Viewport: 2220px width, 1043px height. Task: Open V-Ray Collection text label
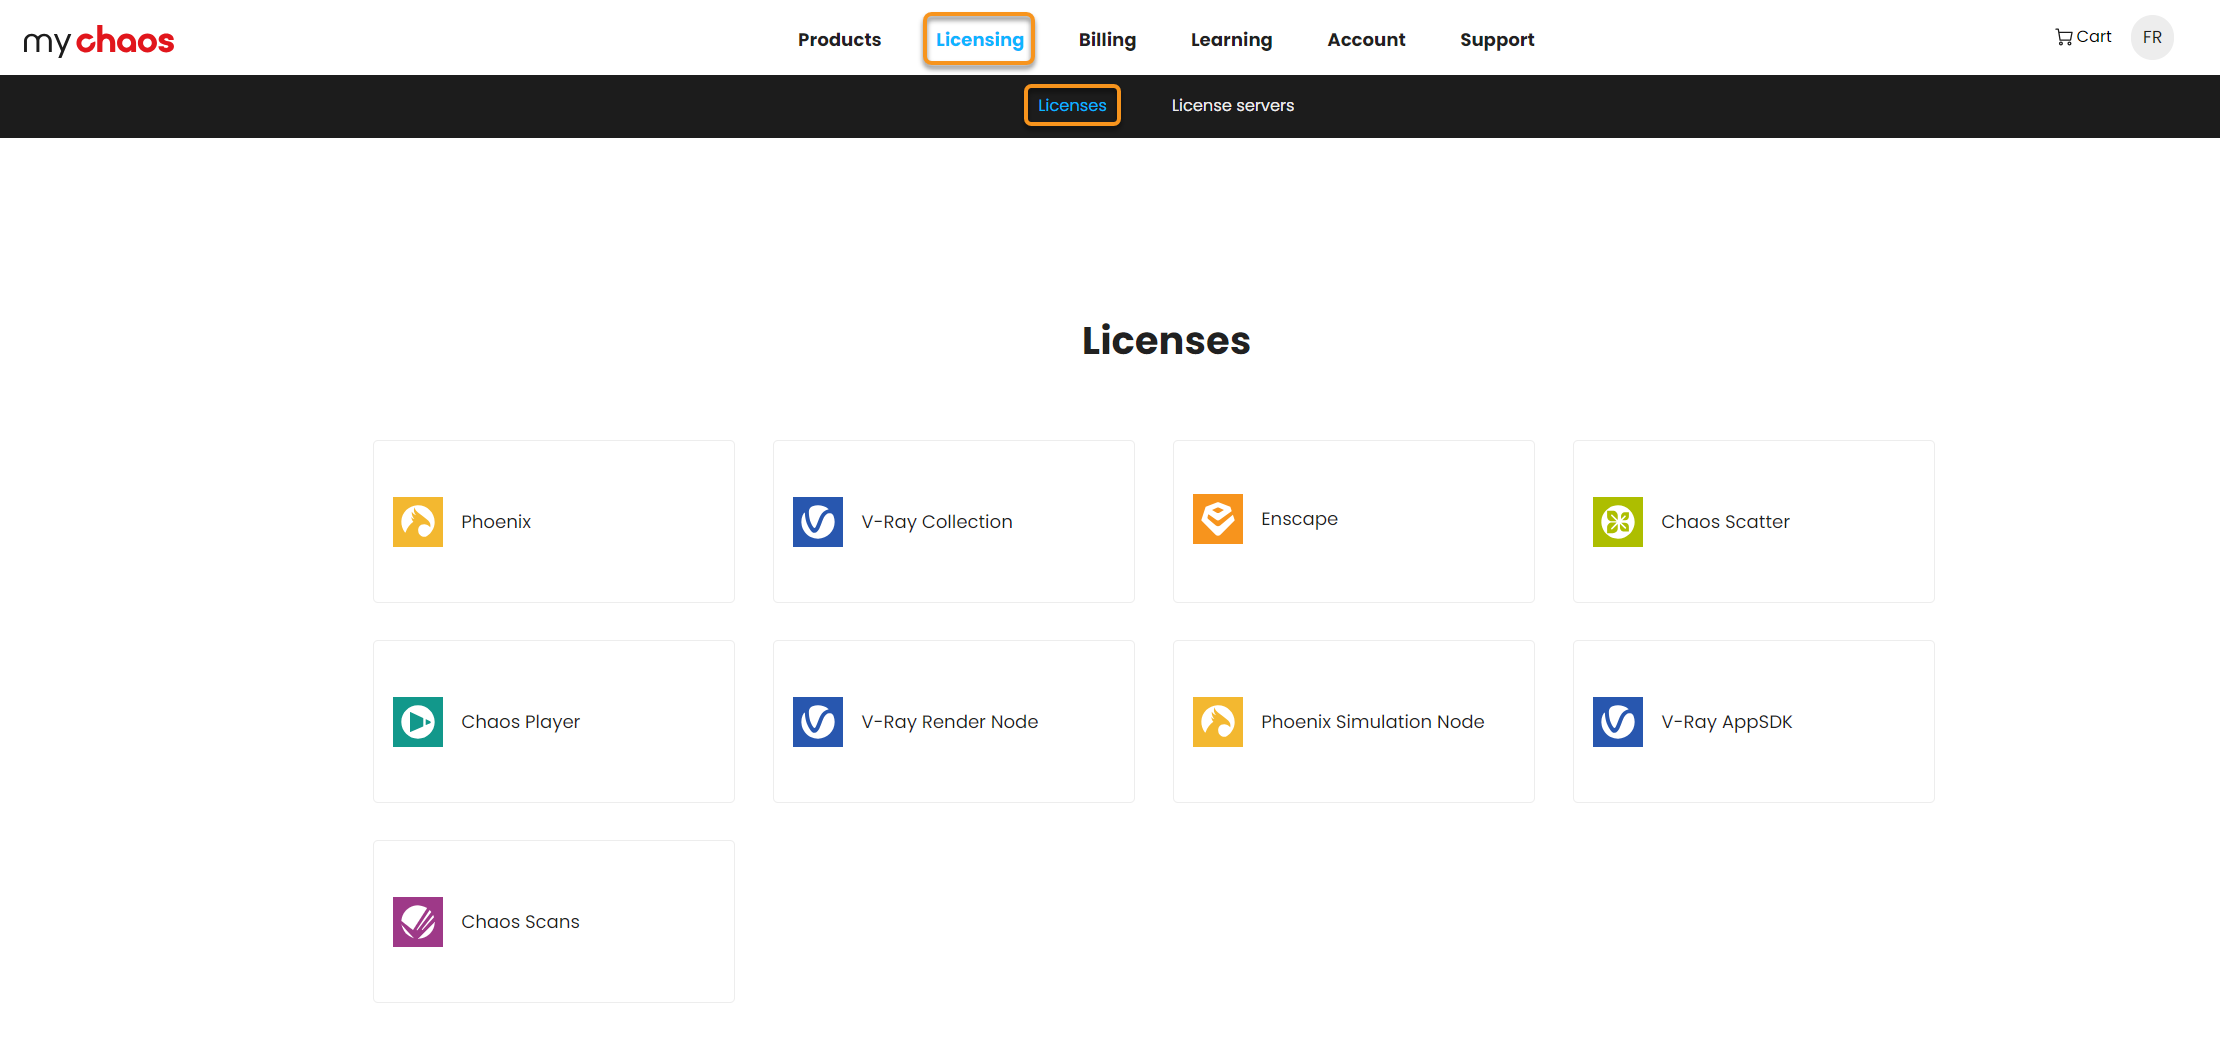tap(937, 522)
